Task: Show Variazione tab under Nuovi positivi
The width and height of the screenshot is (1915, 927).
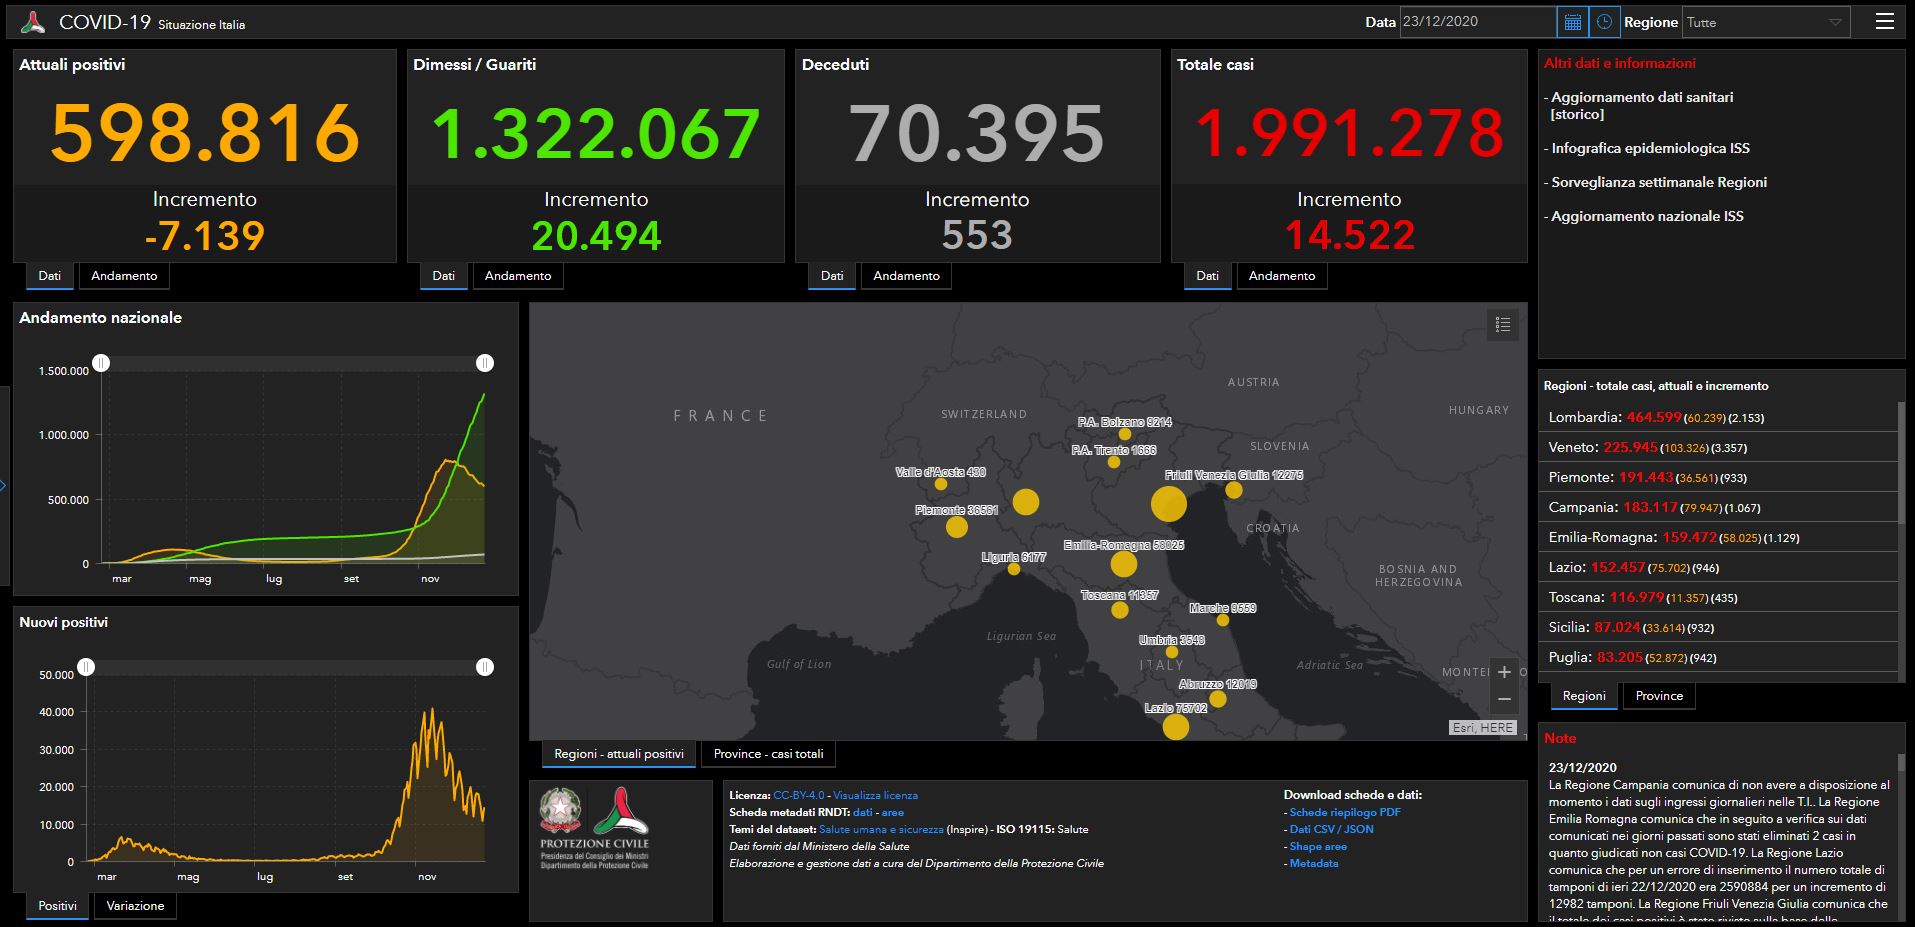Action: 135,906
